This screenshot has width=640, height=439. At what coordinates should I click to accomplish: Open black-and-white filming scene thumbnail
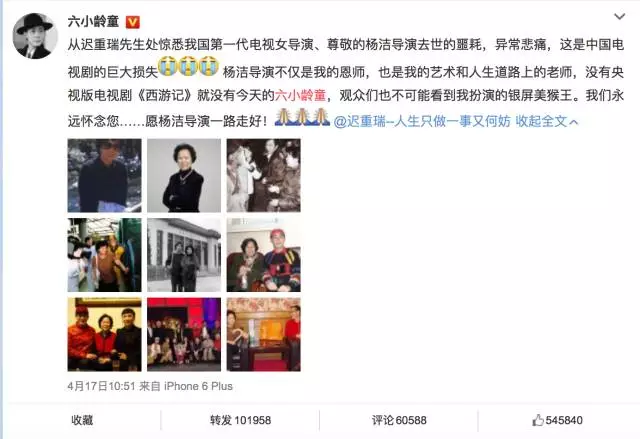point(264,175)
